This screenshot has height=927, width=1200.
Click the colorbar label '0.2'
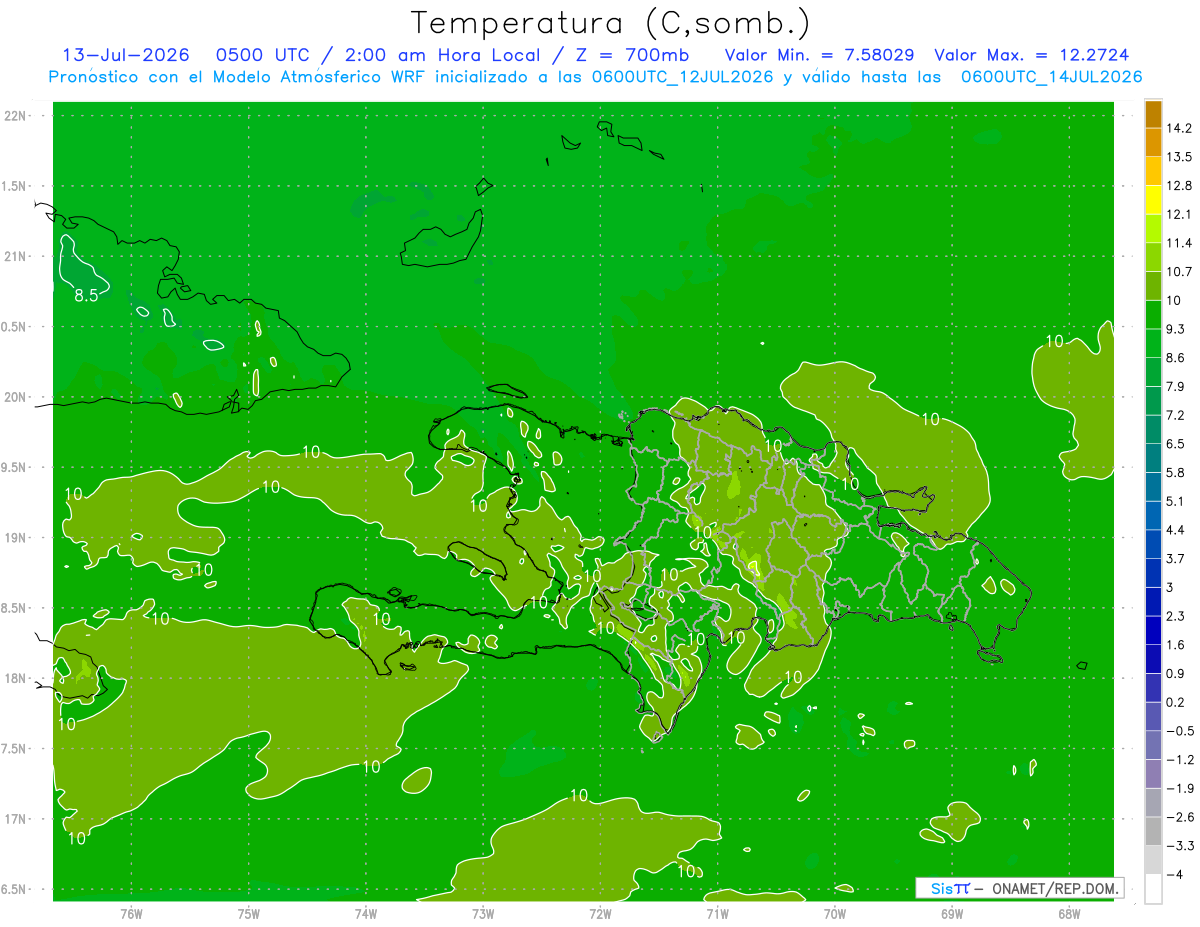(1177, 702)
